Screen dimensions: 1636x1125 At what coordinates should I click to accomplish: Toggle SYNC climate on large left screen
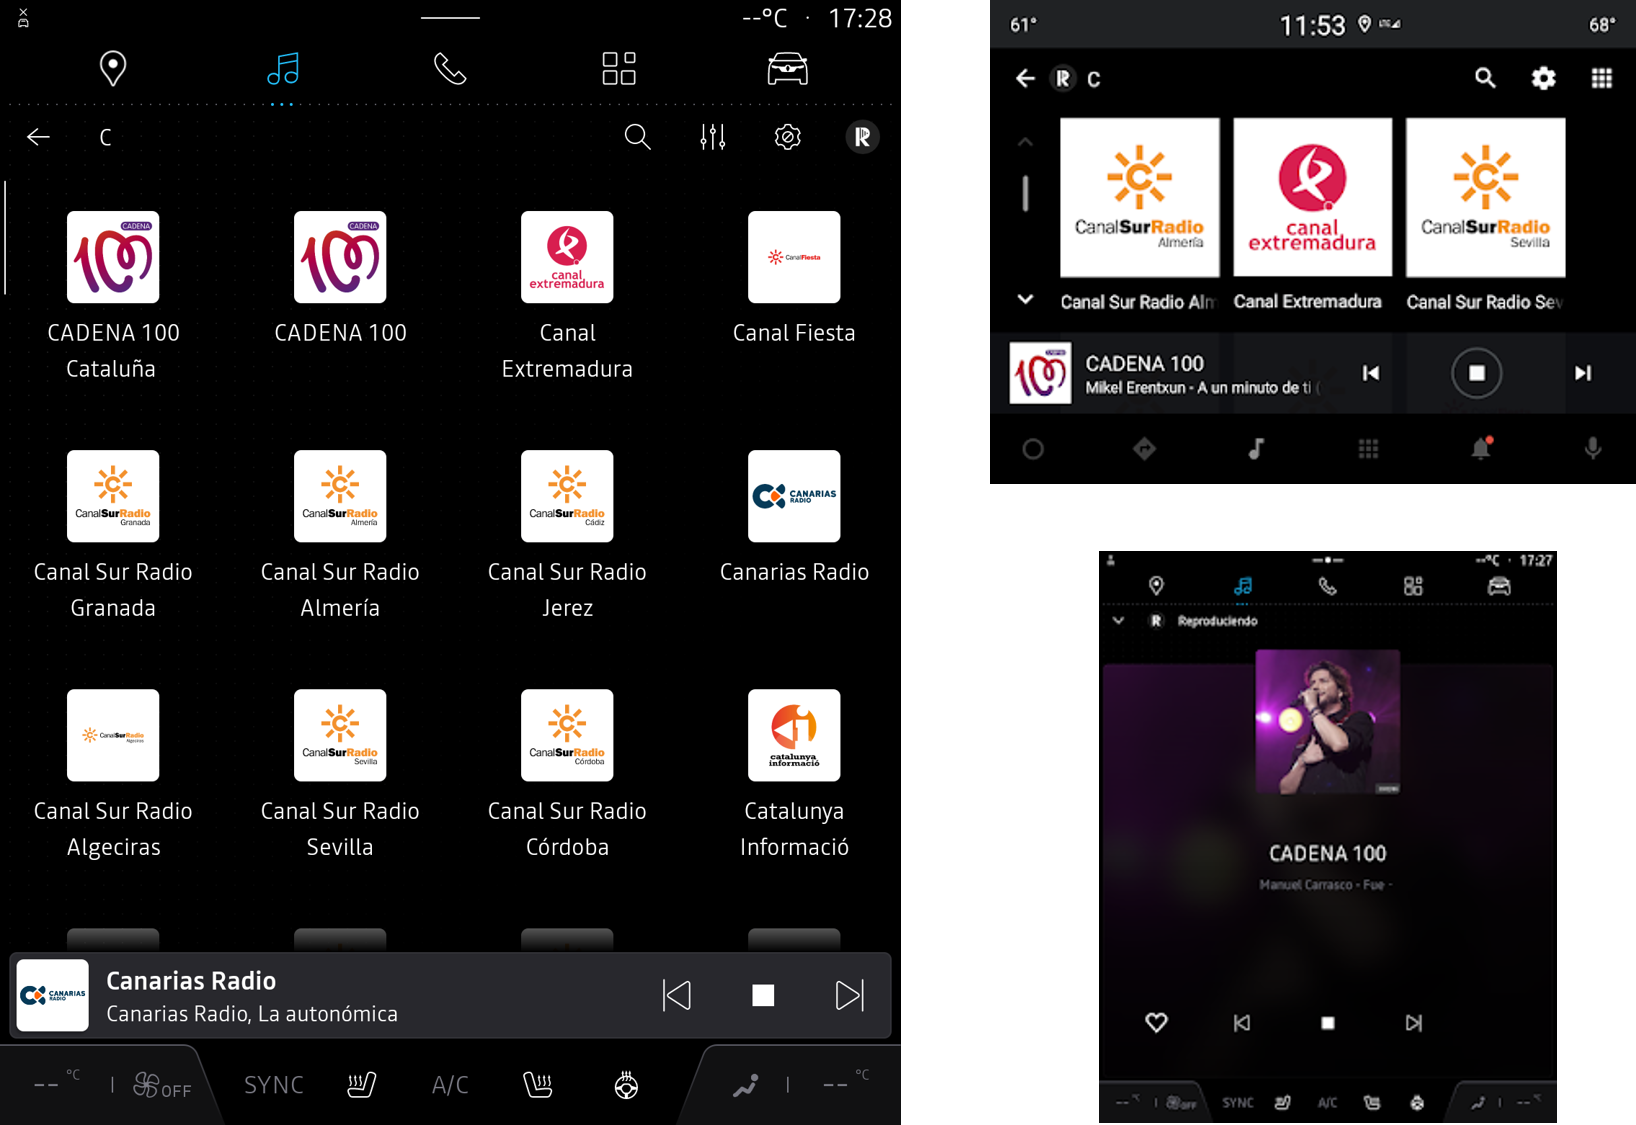(274, 1085)
